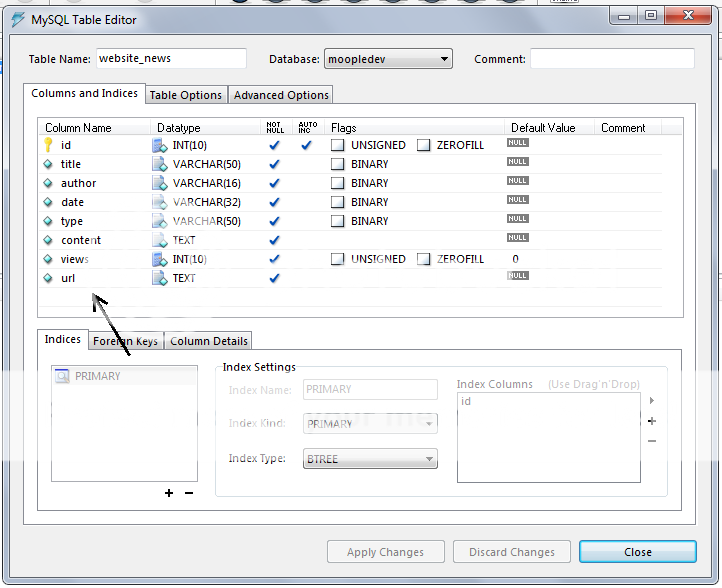Enable the UNSIGNED flag for id column
Viewport: 722px width, 588px height.
338,145
